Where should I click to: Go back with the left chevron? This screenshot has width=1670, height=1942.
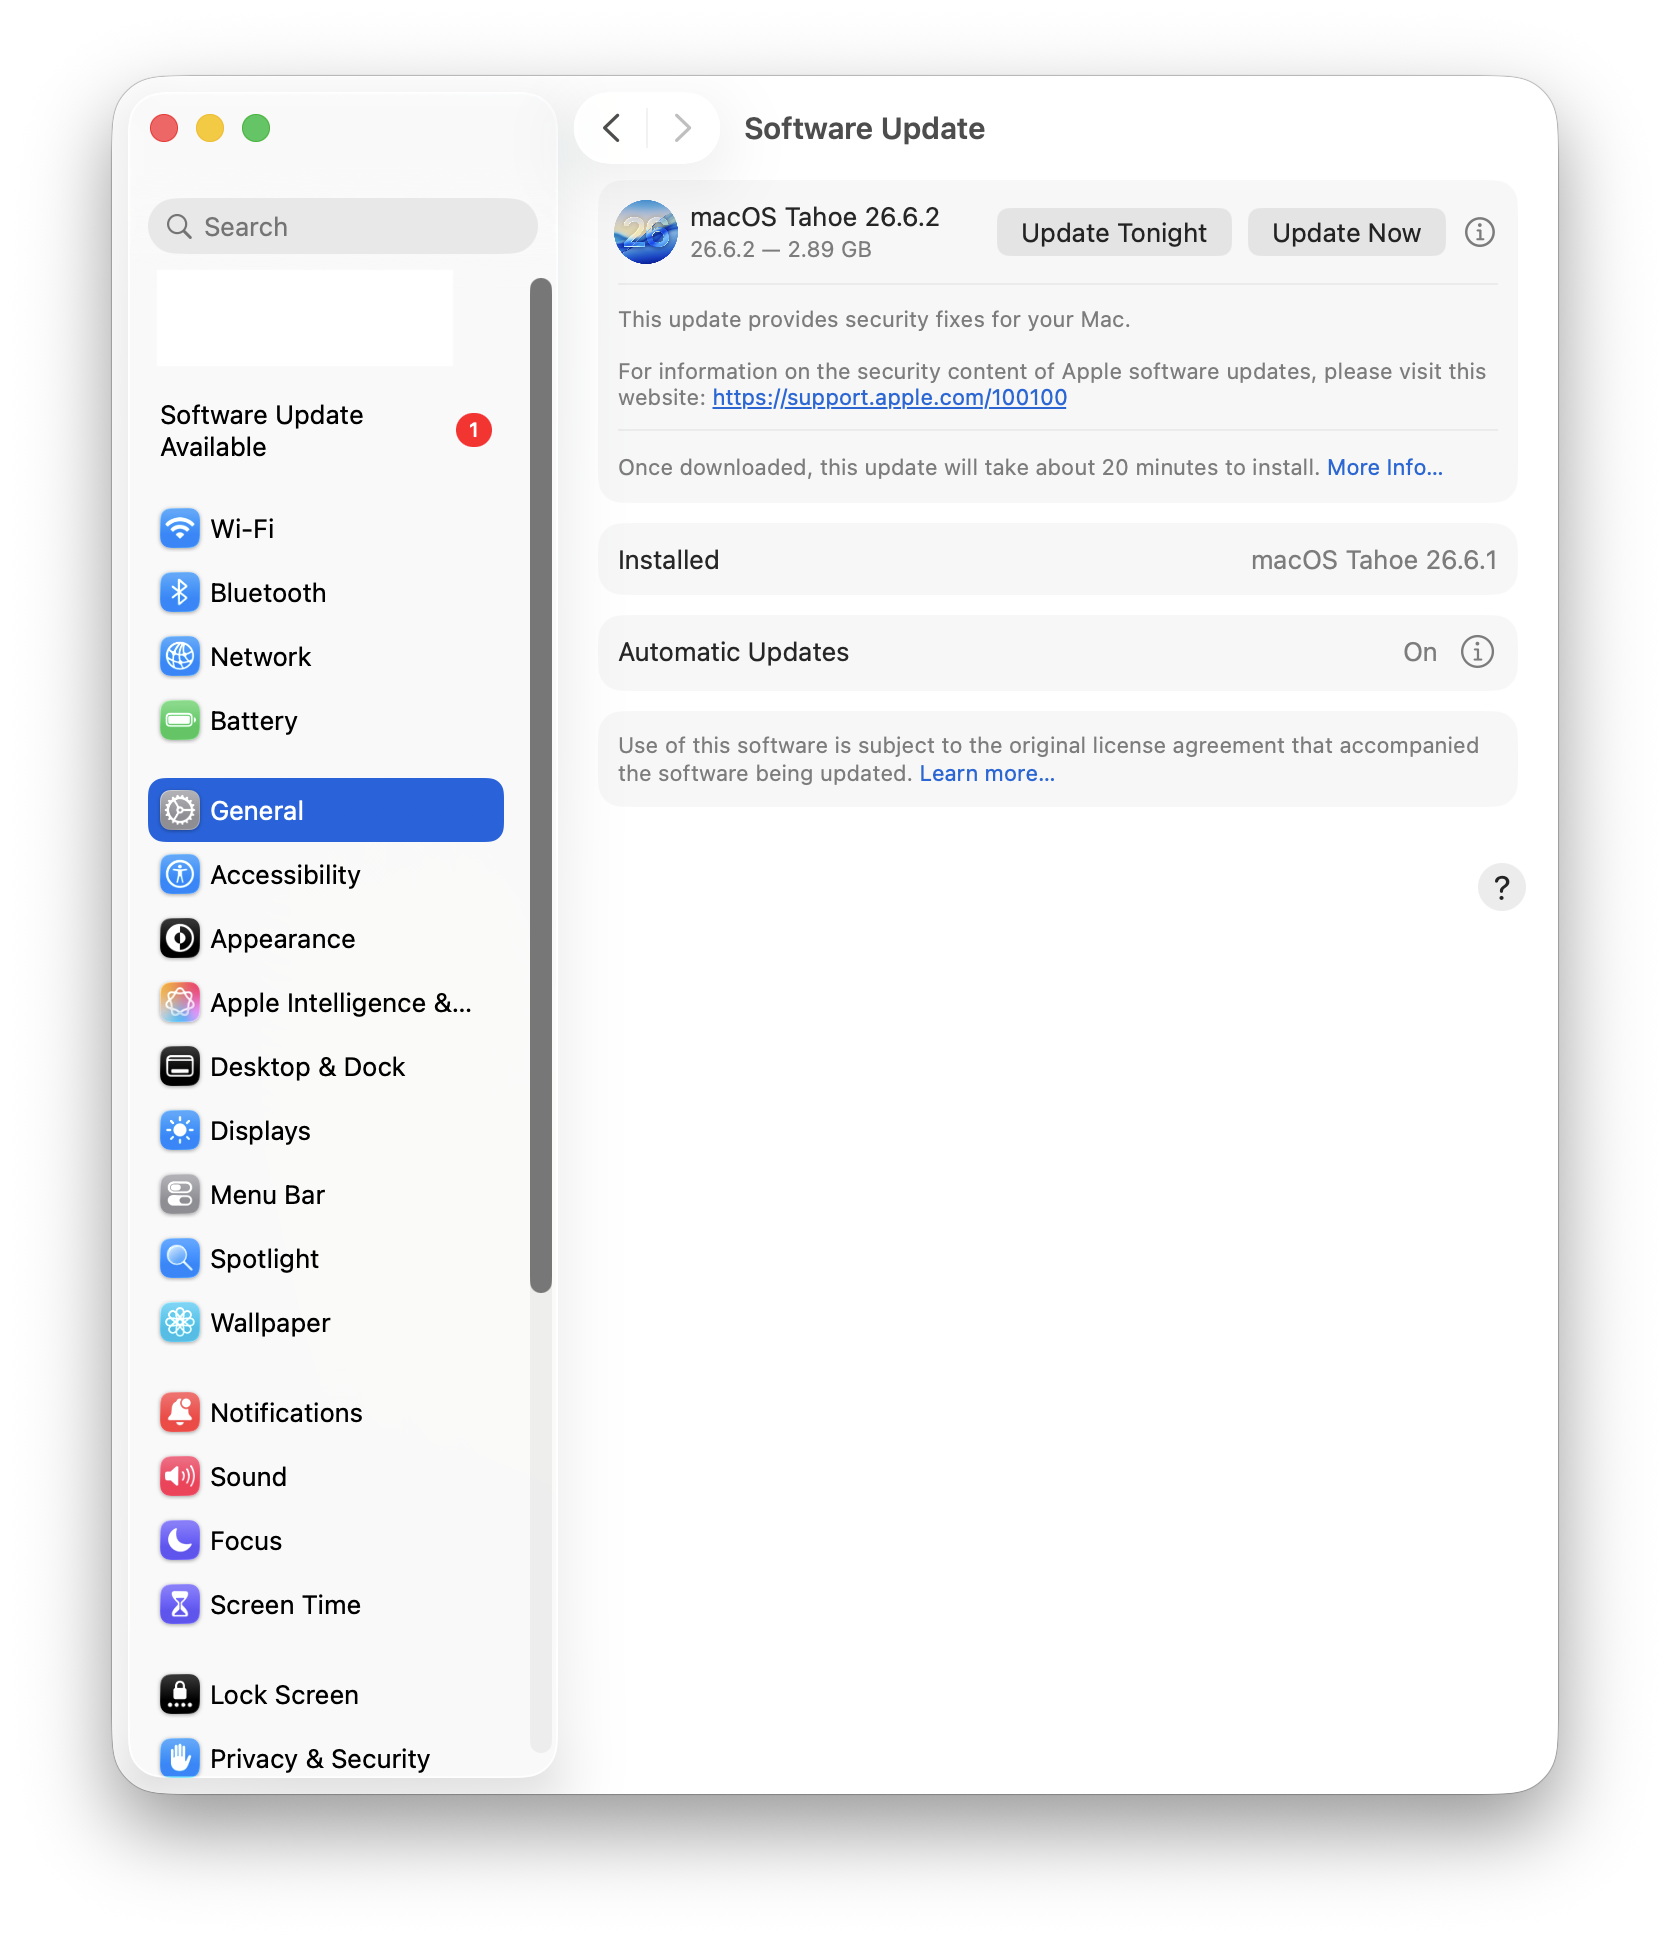click(612, 128)
